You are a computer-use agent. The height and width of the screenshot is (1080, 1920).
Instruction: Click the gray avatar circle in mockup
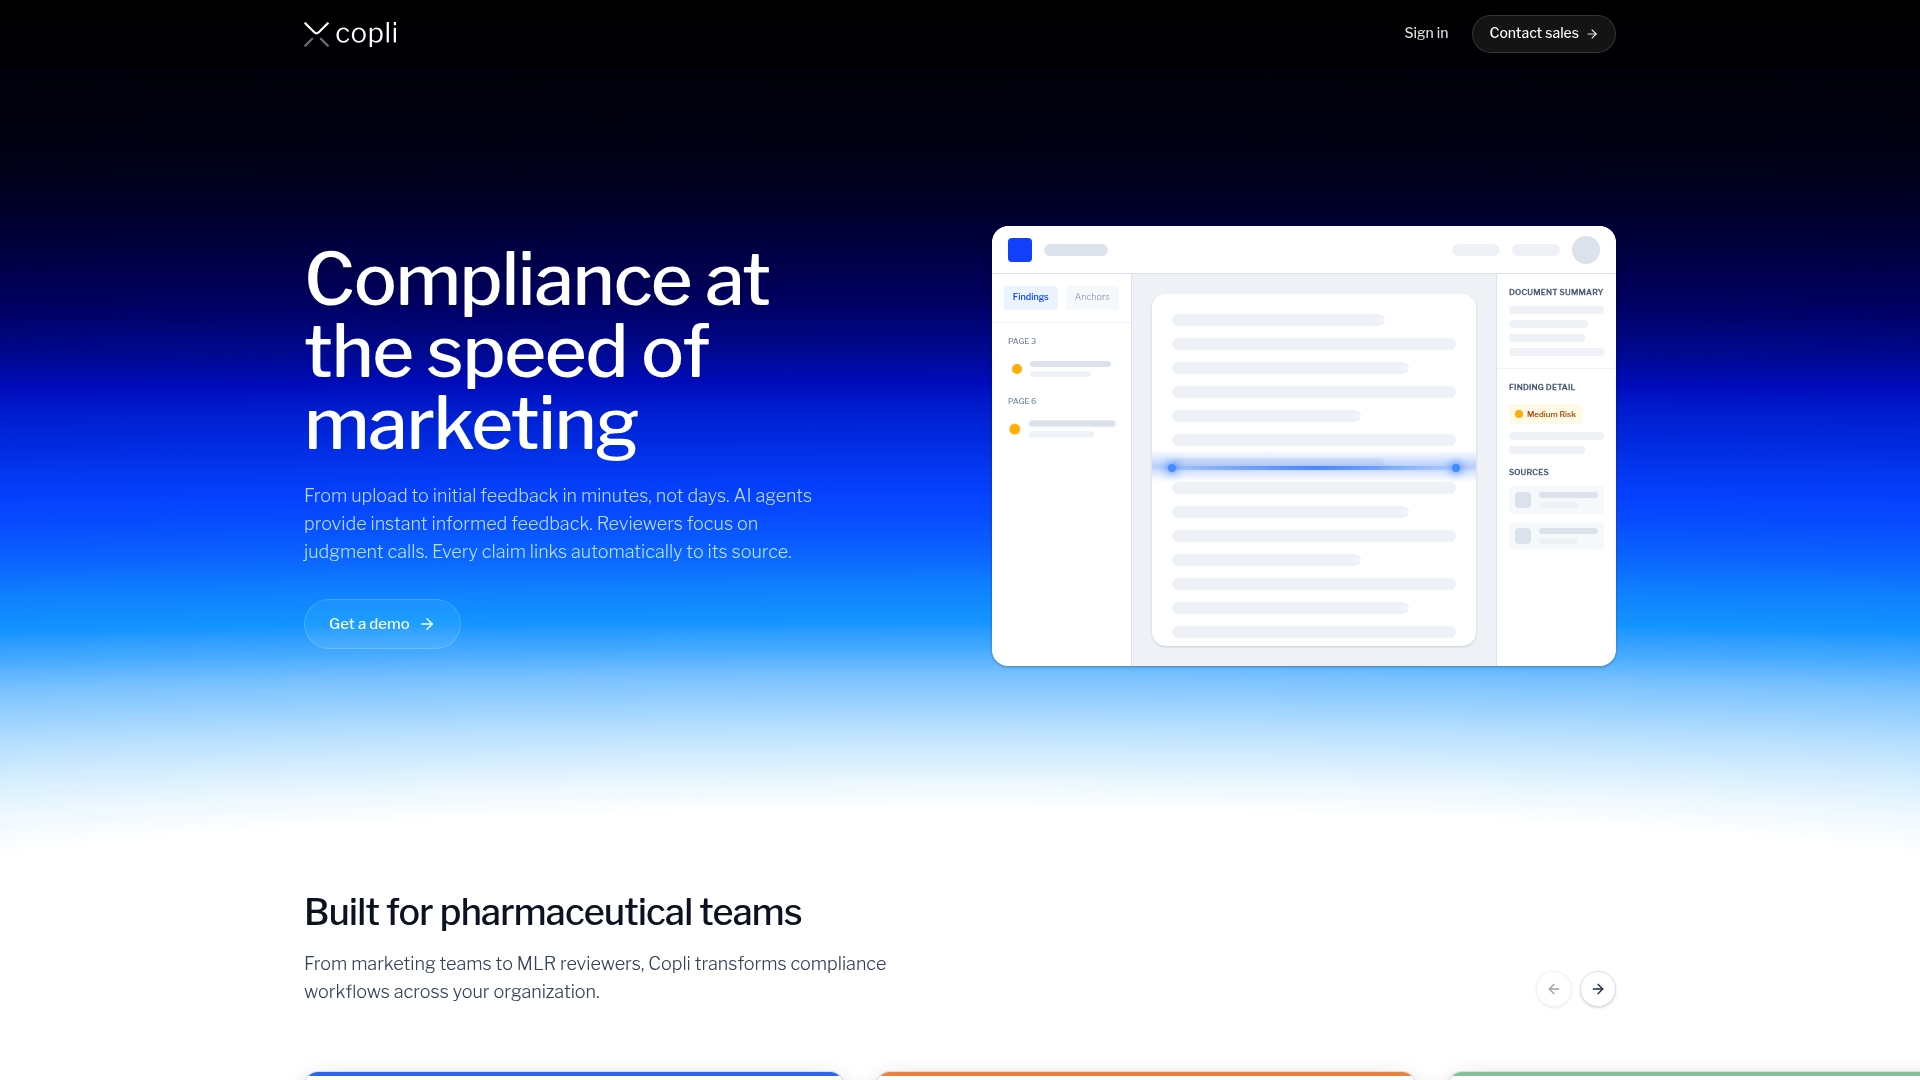click(1586, 250)
